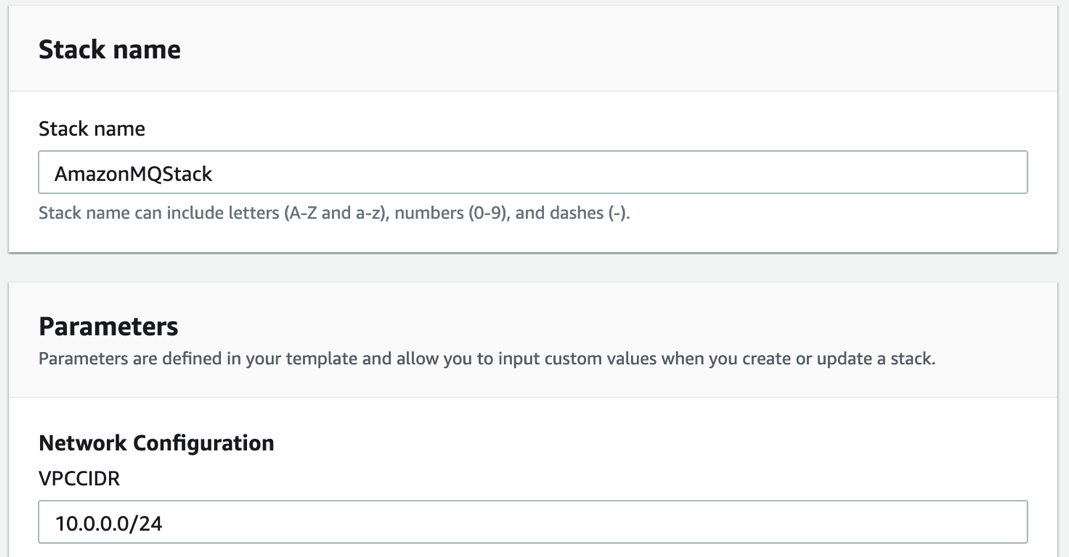Place cursor on the "AmazonMQStack" text

coord(133,174)
